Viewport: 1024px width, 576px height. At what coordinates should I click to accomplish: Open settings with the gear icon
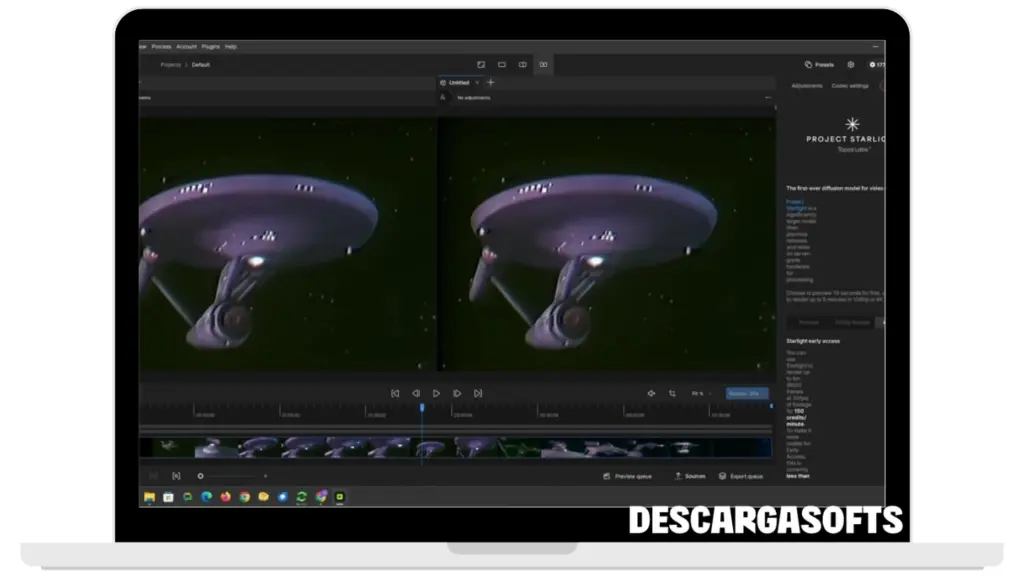[850, 65]
